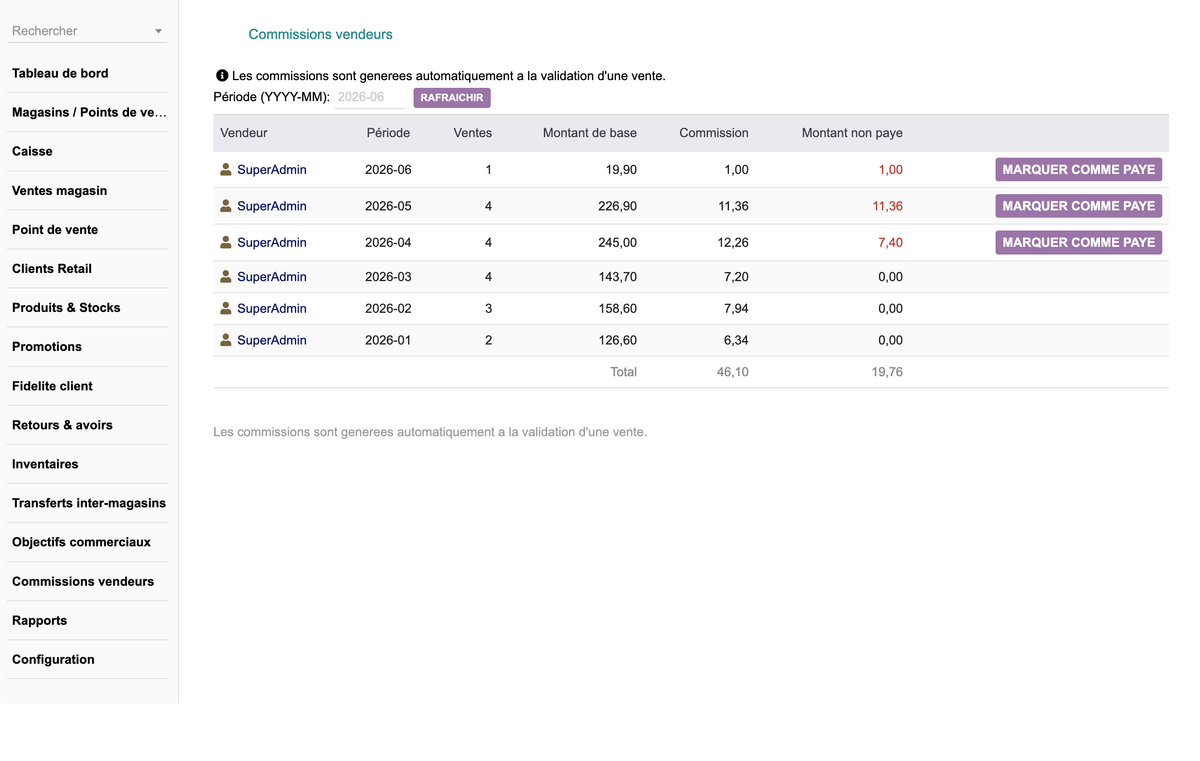Click total unpaid 19,76

pos(887,372)
